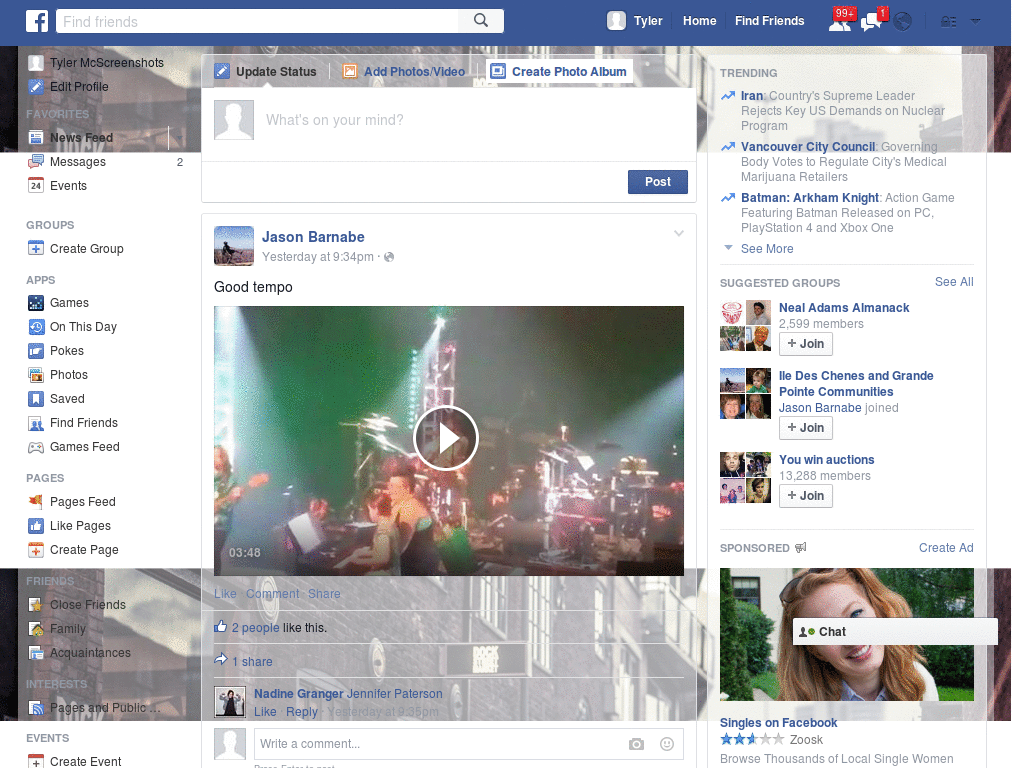Join Ile Des Chenes and Grande Pointe group
1024x768 pixels.
pos(806,428)
